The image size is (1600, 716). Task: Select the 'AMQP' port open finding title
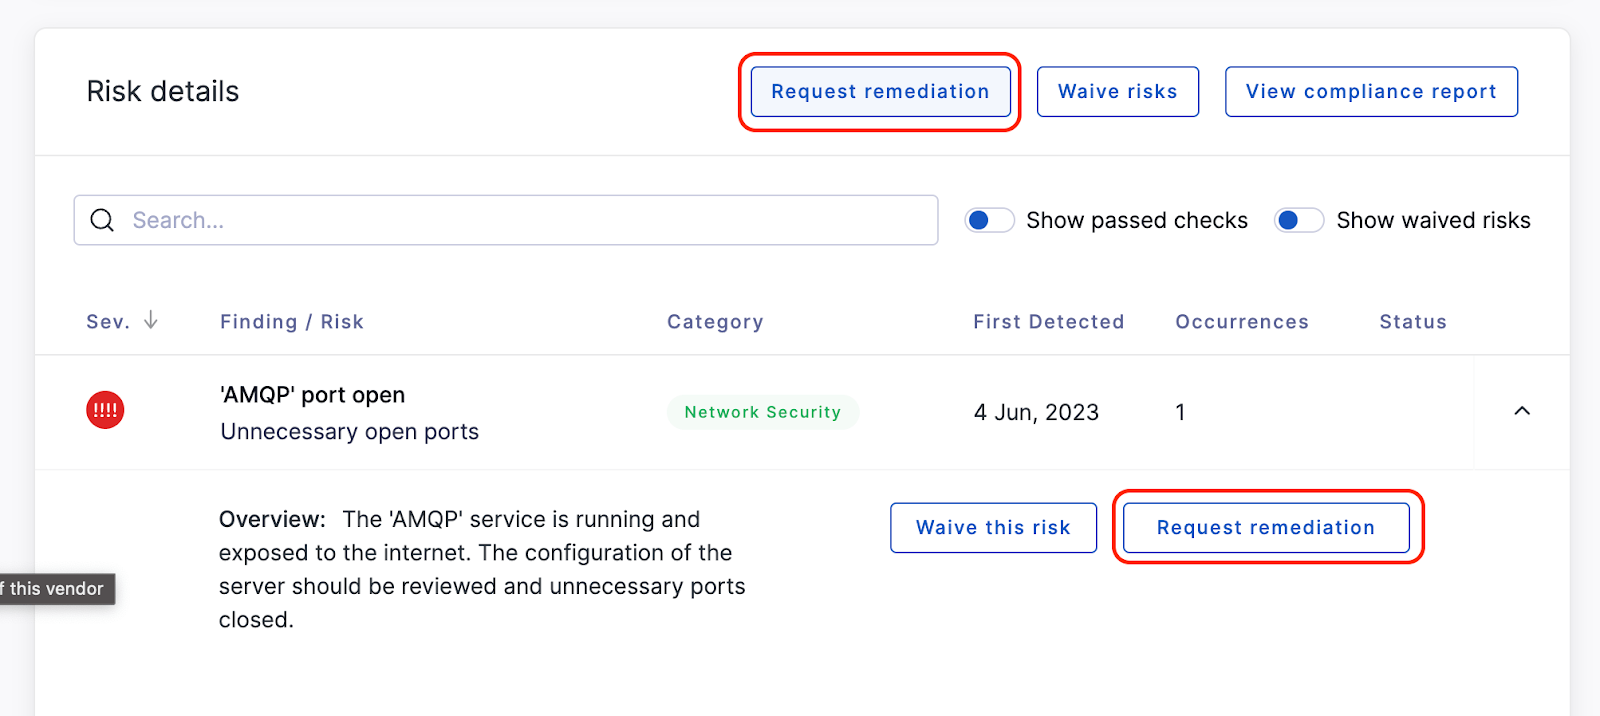pyautogui.click(x=313, y=395)
